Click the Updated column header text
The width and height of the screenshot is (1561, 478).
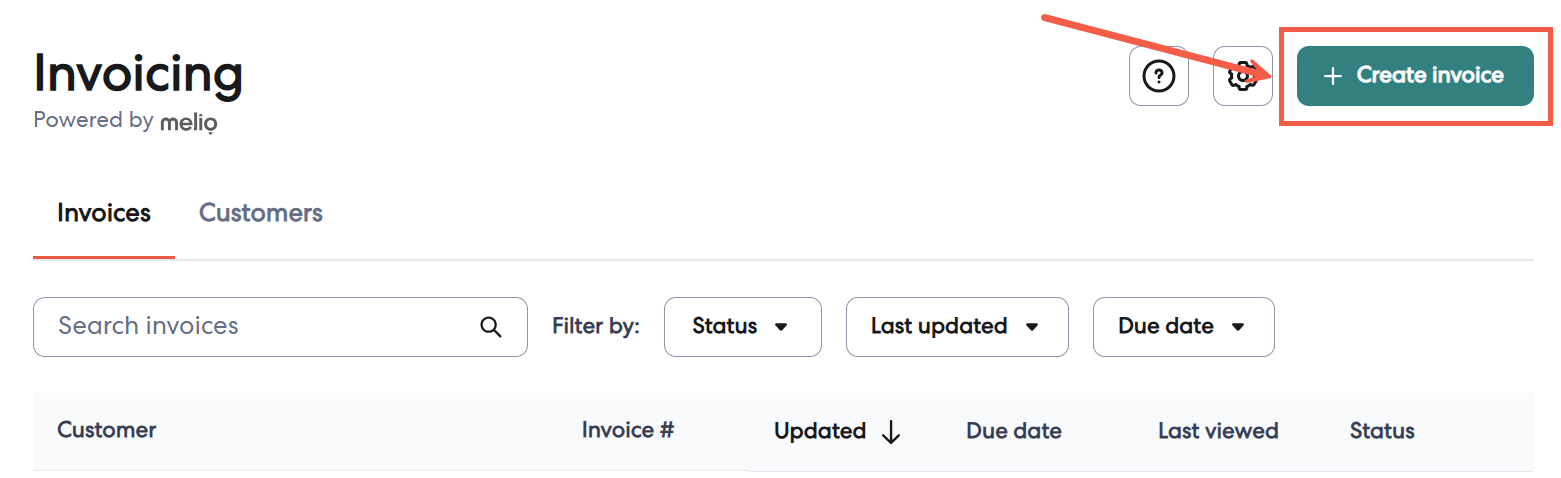[x=819, y=431]
